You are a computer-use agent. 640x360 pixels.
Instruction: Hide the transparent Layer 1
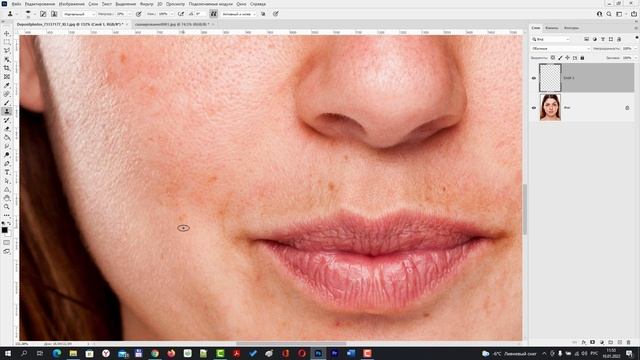pyautogui.click(x=534, y=78)
